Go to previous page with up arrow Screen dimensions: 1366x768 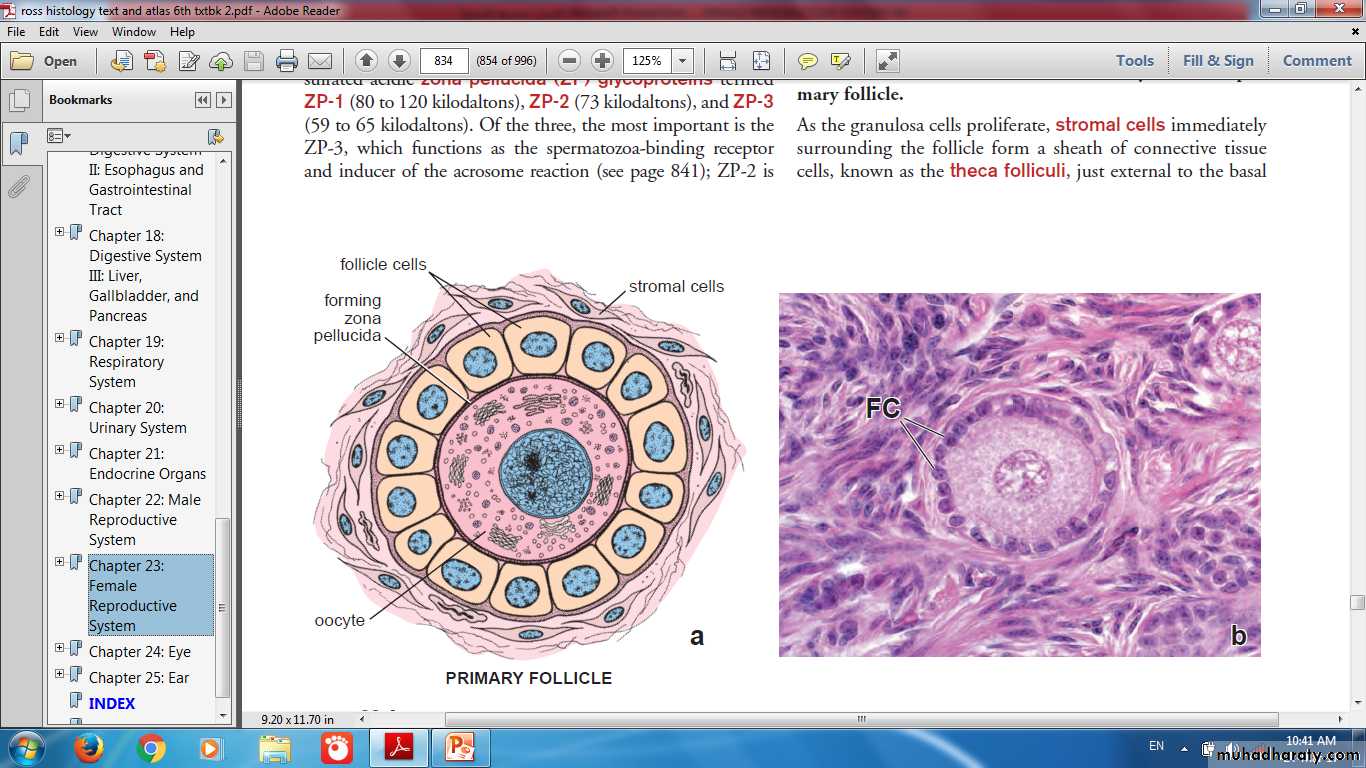coord(366,61)
